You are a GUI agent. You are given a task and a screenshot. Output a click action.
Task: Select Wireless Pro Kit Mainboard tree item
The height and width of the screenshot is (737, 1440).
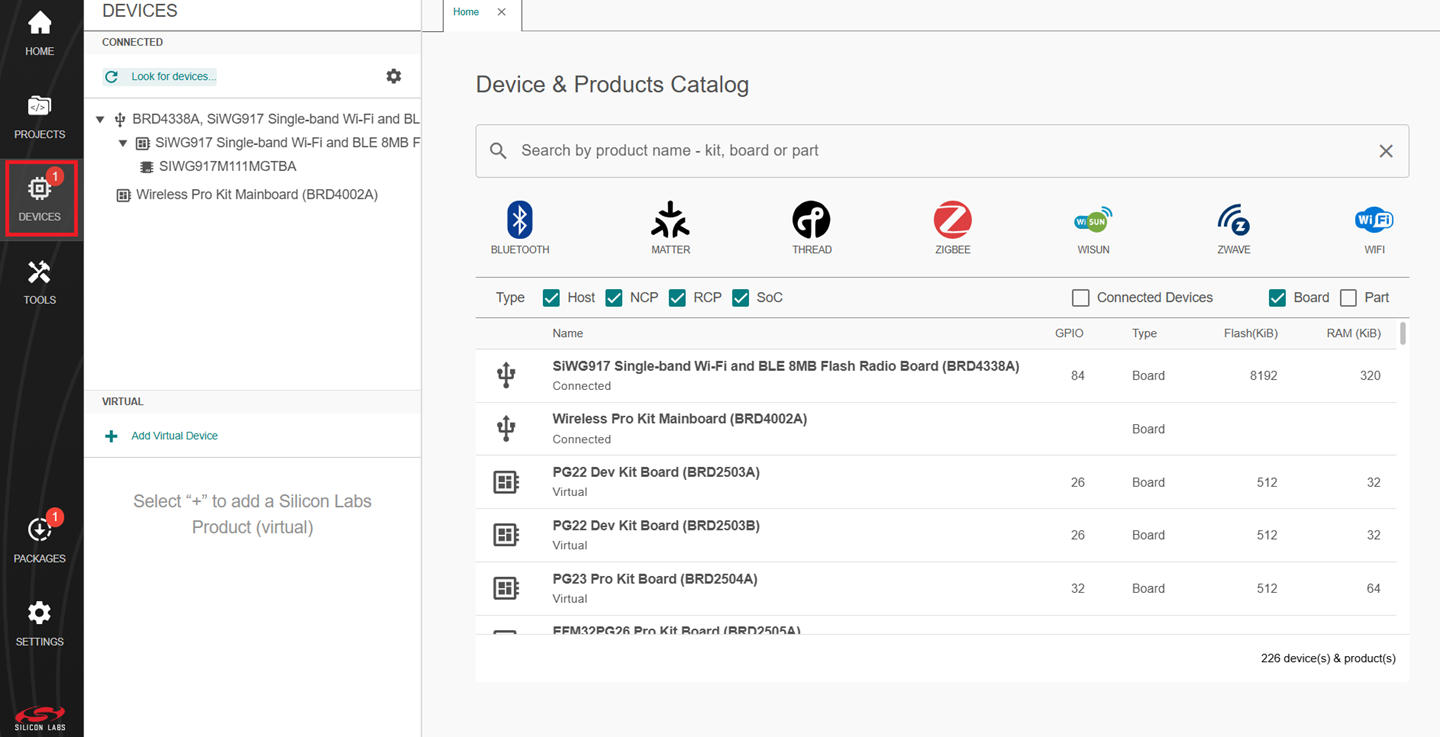tap(256, 195)
